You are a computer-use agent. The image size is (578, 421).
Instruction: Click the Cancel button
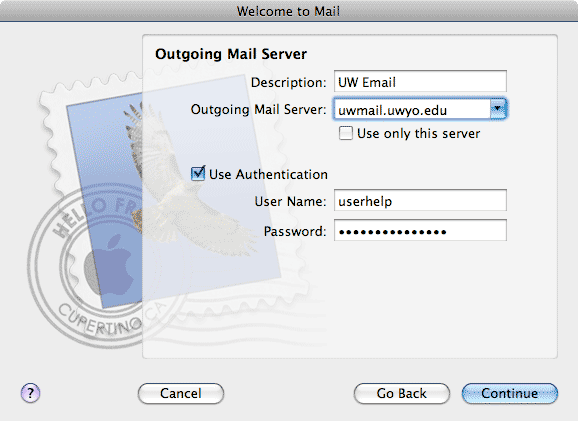(181, 393)
